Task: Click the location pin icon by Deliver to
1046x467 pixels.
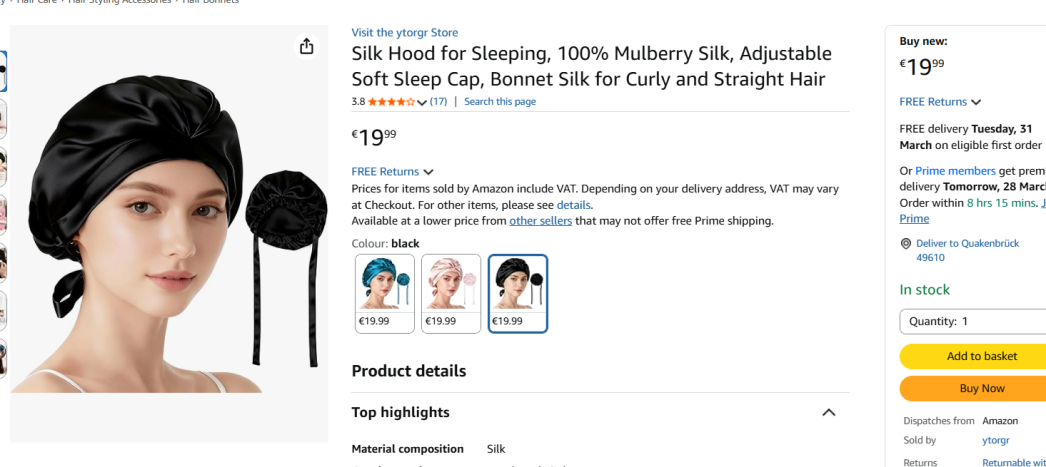Action: (x=906, y=244)
